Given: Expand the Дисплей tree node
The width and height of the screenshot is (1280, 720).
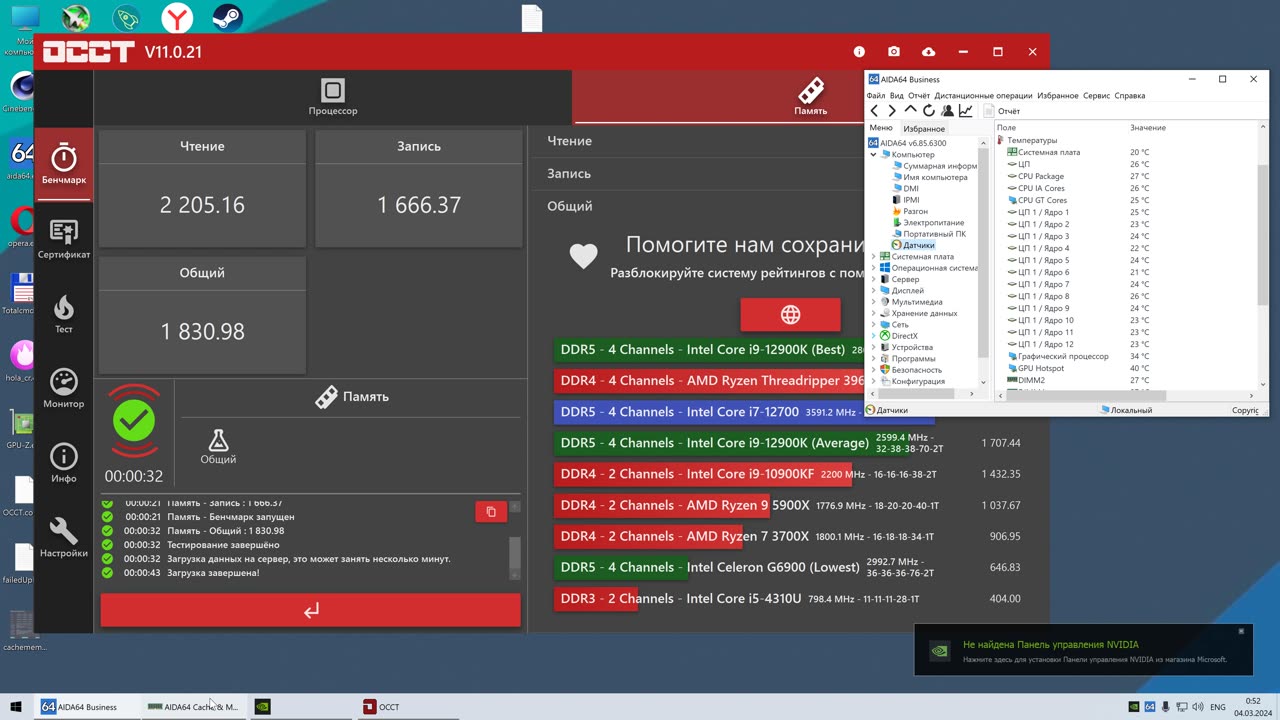Looking at the screenshot, I should (x=873, y=291).
